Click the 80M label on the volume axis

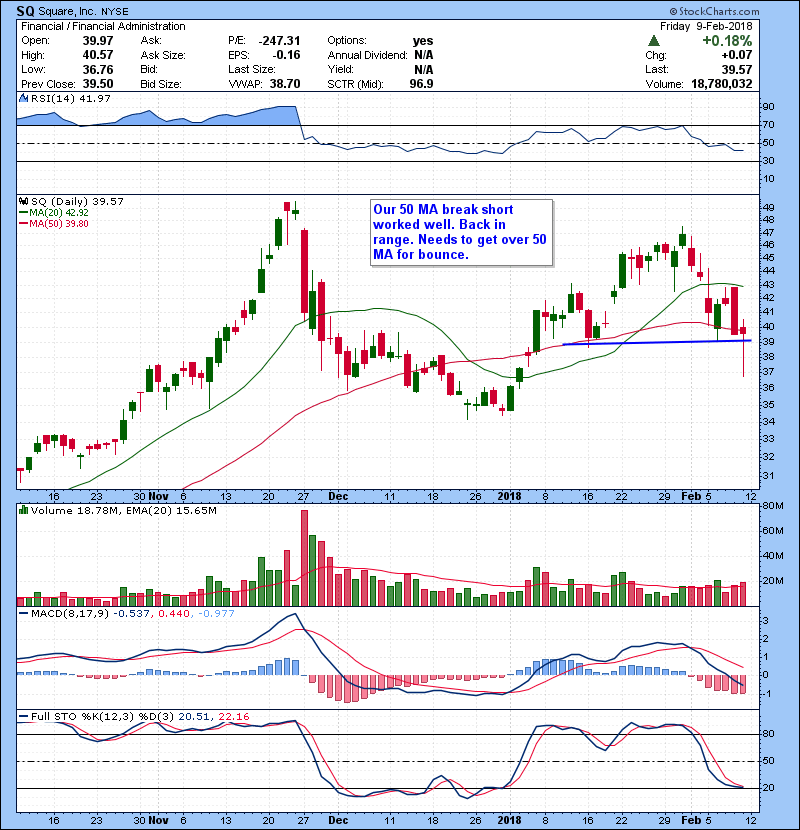[x=772, y=506]
